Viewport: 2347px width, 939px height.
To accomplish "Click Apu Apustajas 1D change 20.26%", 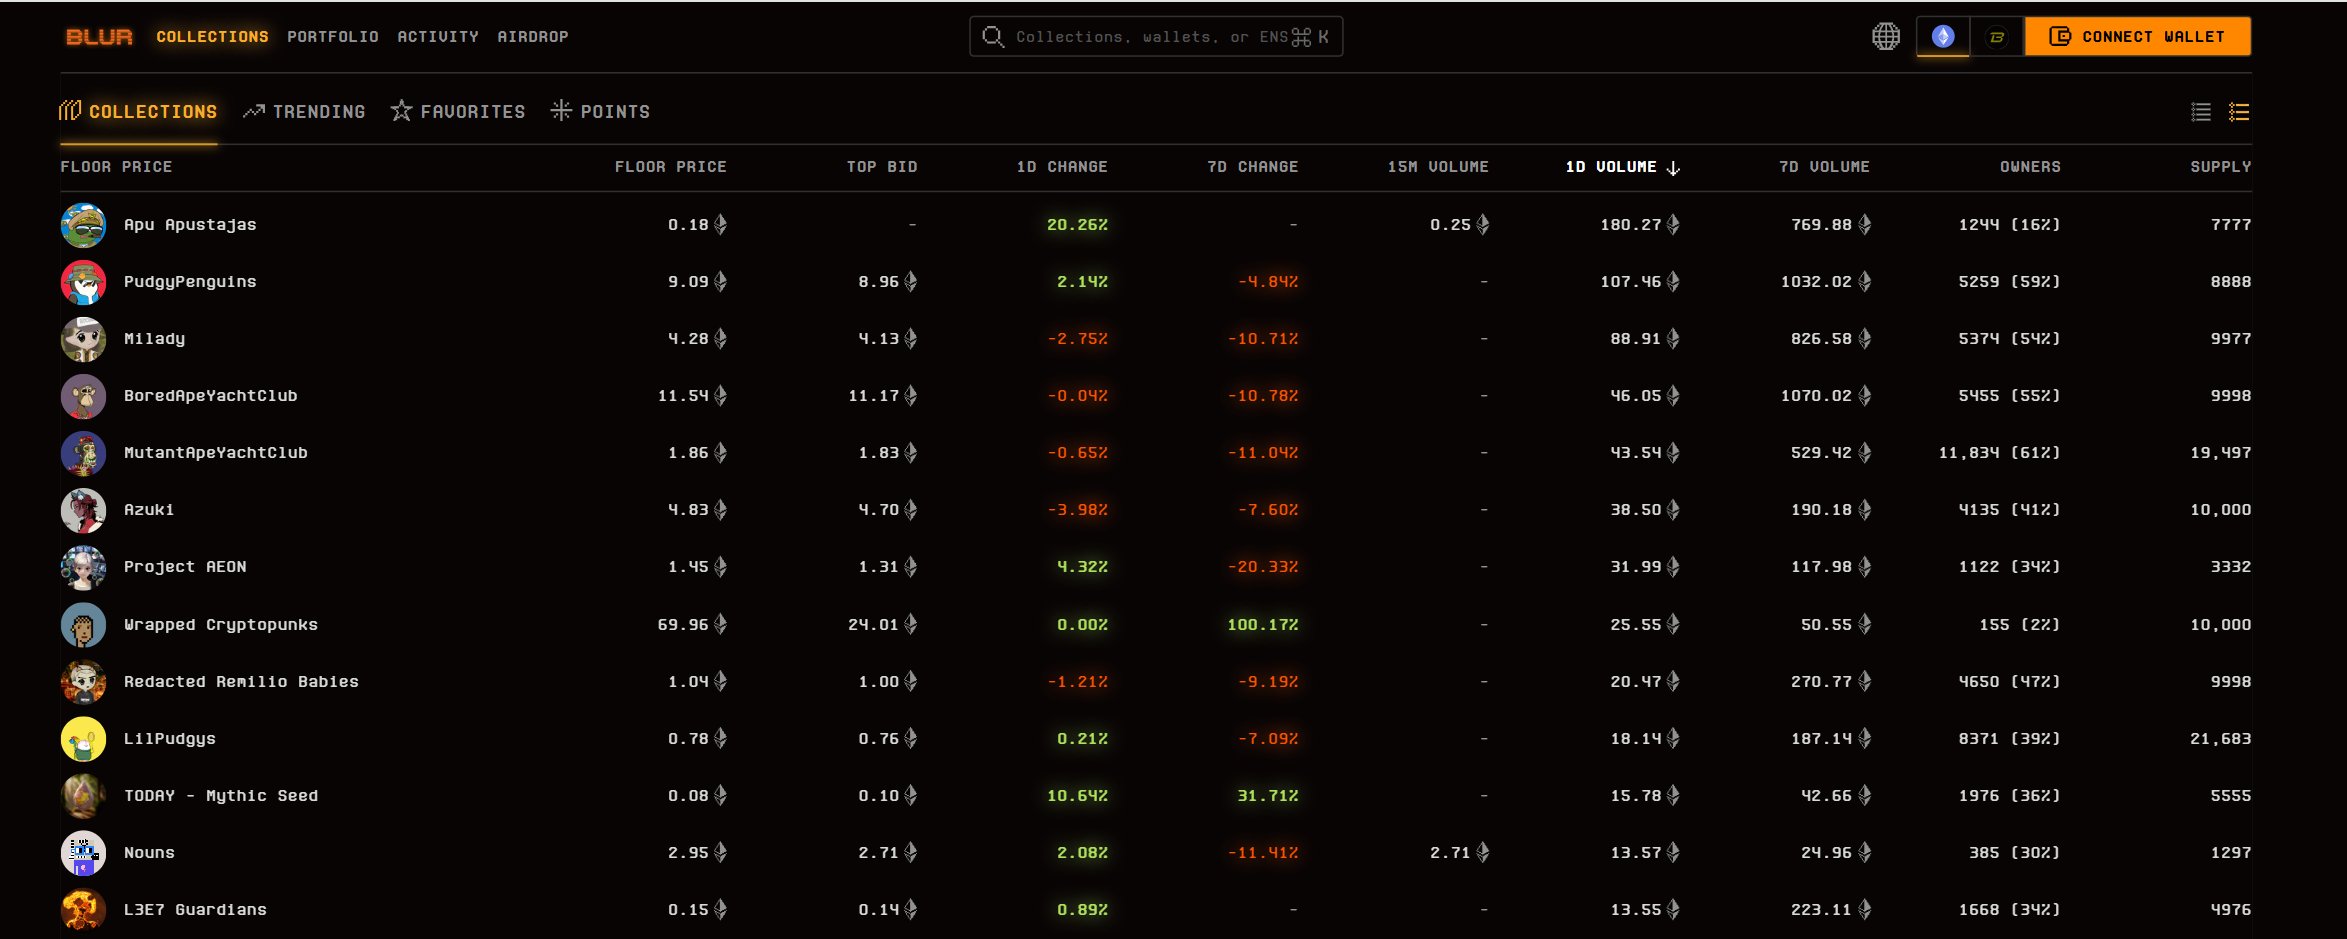I will tap(1077, 225).
